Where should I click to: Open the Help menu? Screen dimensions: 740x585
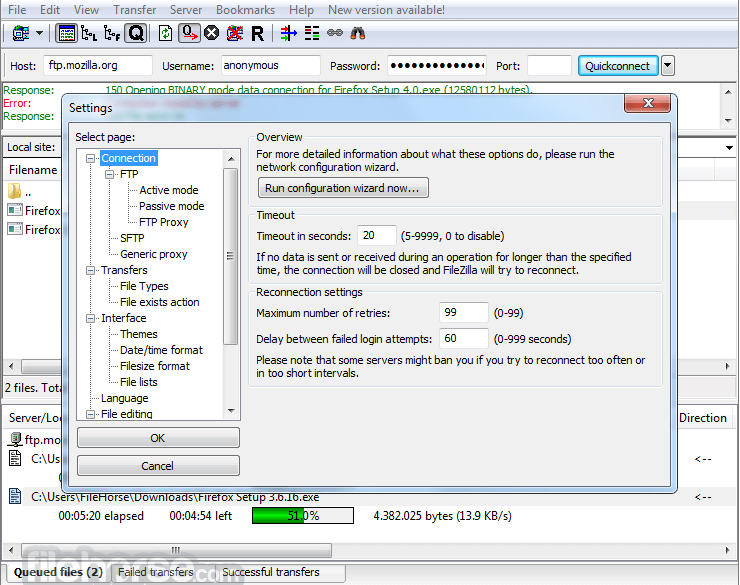point(301,10)
